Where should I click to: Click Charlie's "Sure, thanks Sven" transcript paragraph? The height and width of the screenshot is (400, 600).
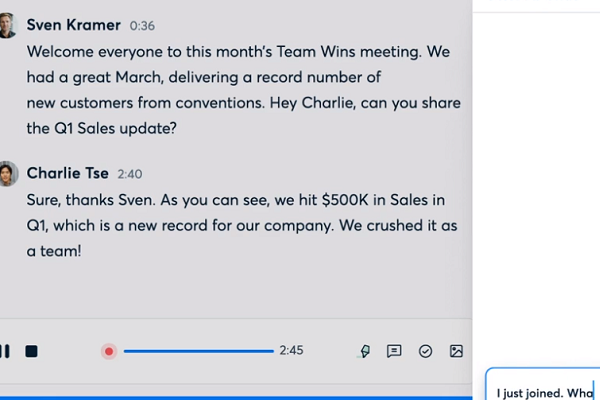[x=240, y=224]
